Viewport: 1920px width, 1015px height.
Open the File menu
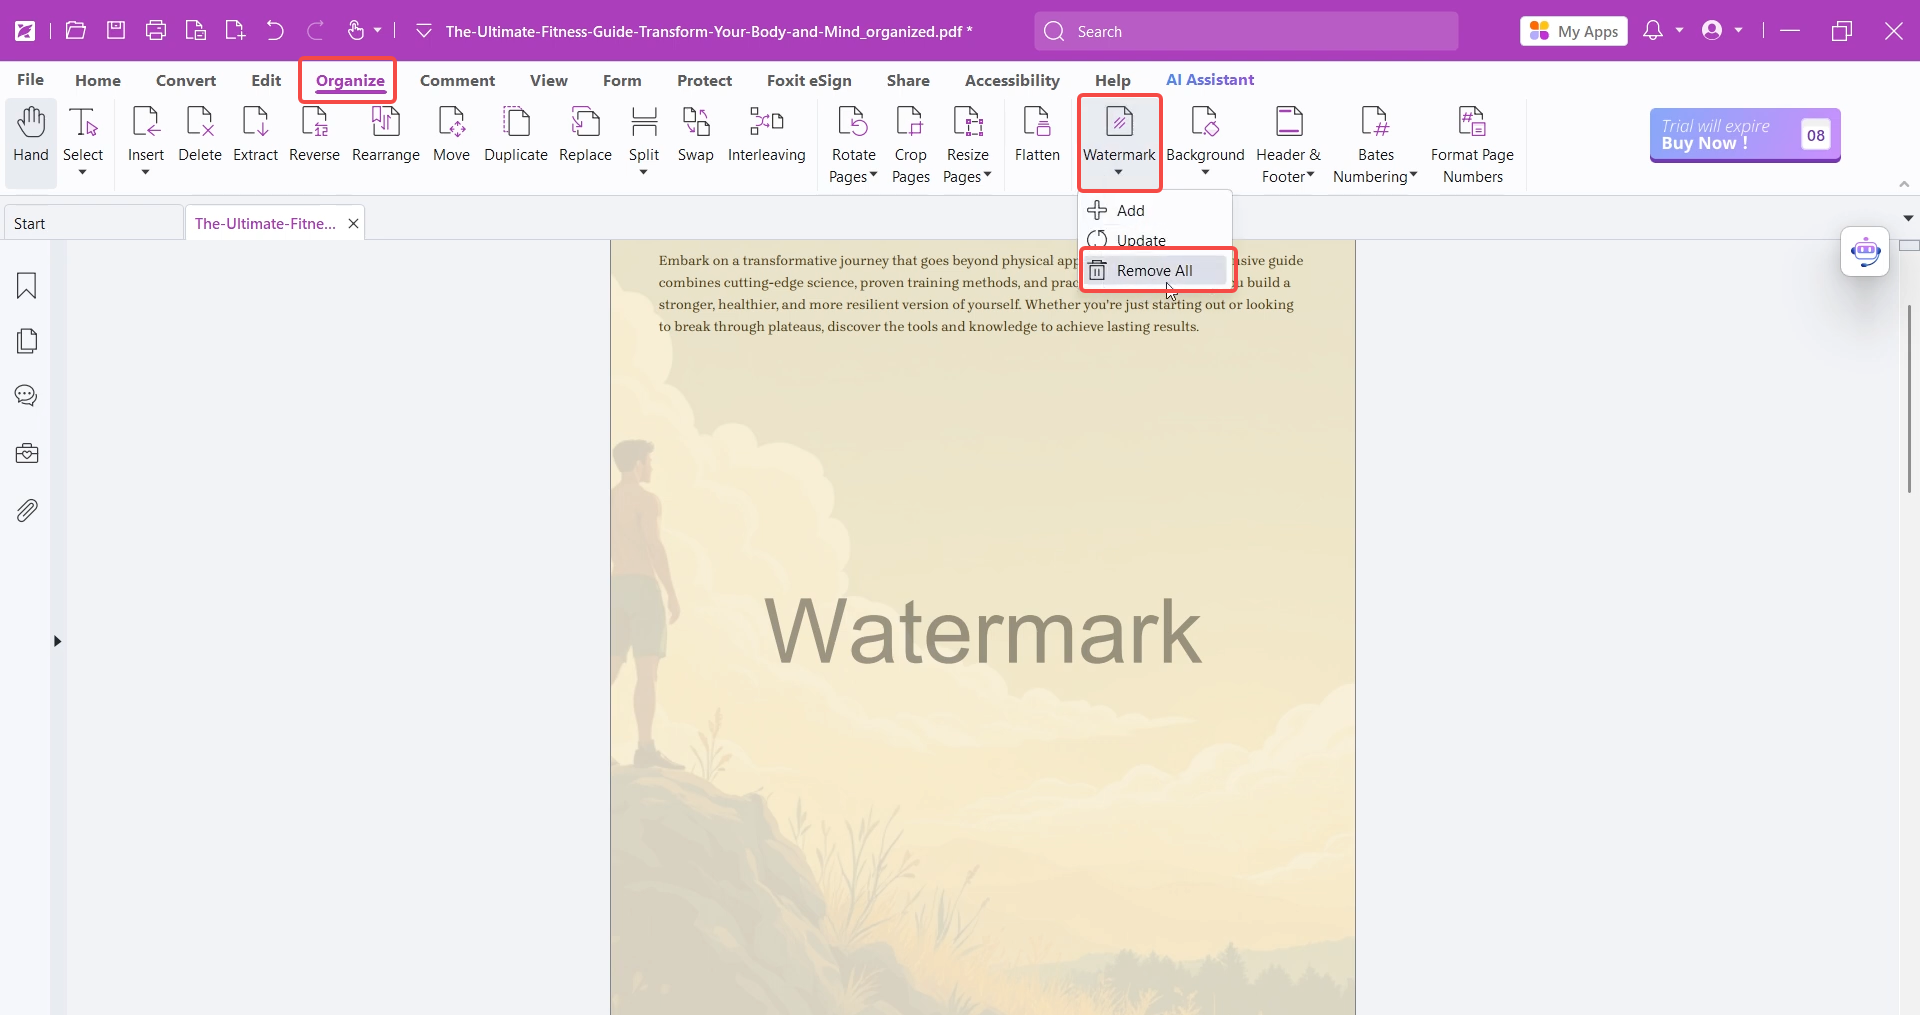pos(30,80)
